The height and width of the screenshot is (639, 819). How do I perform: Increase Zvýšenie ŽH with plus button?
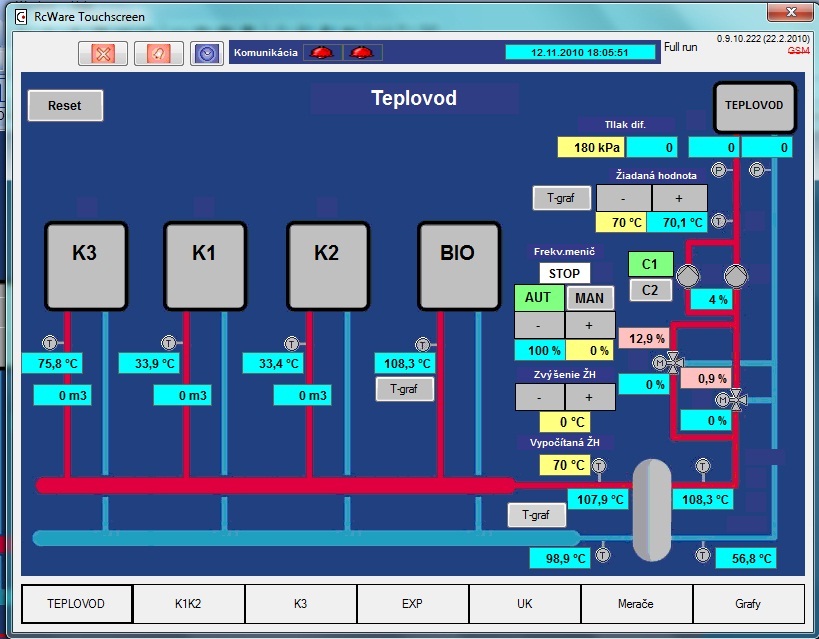pos(589,397)
